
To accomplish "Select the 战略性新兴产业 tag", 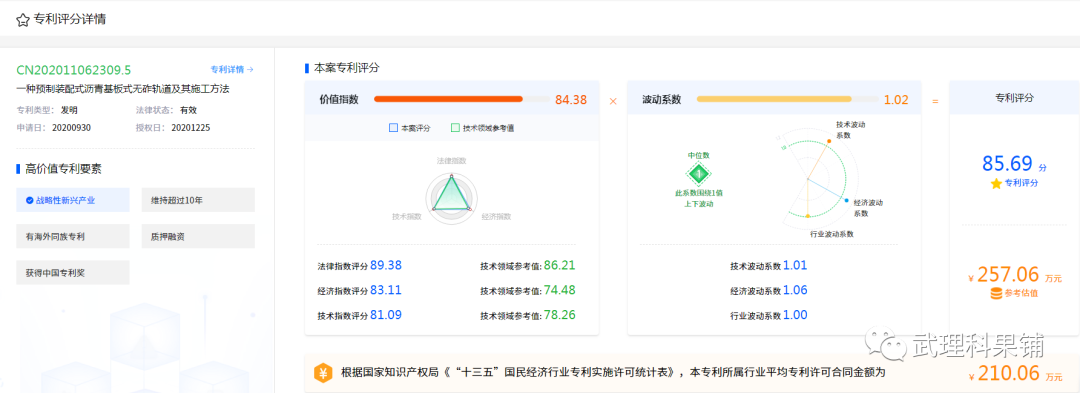I will (73, 200).
